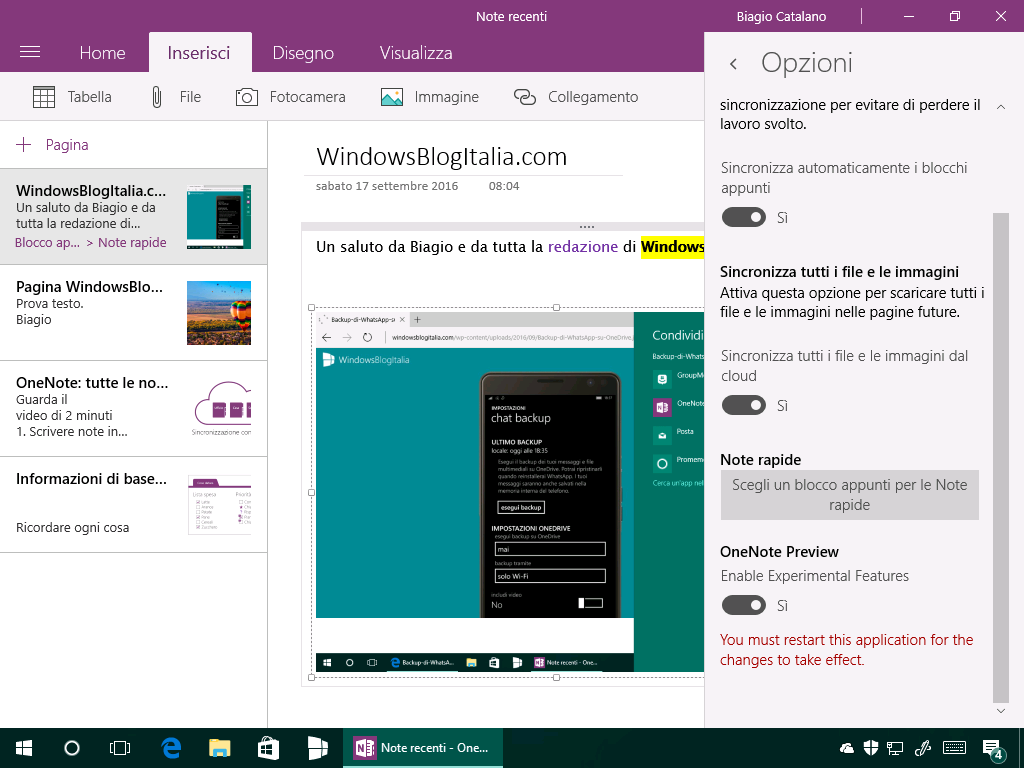This screenshot has height=768, width=1024.
Task: Open the Action Center notifications icon
Action: (993, 749)
